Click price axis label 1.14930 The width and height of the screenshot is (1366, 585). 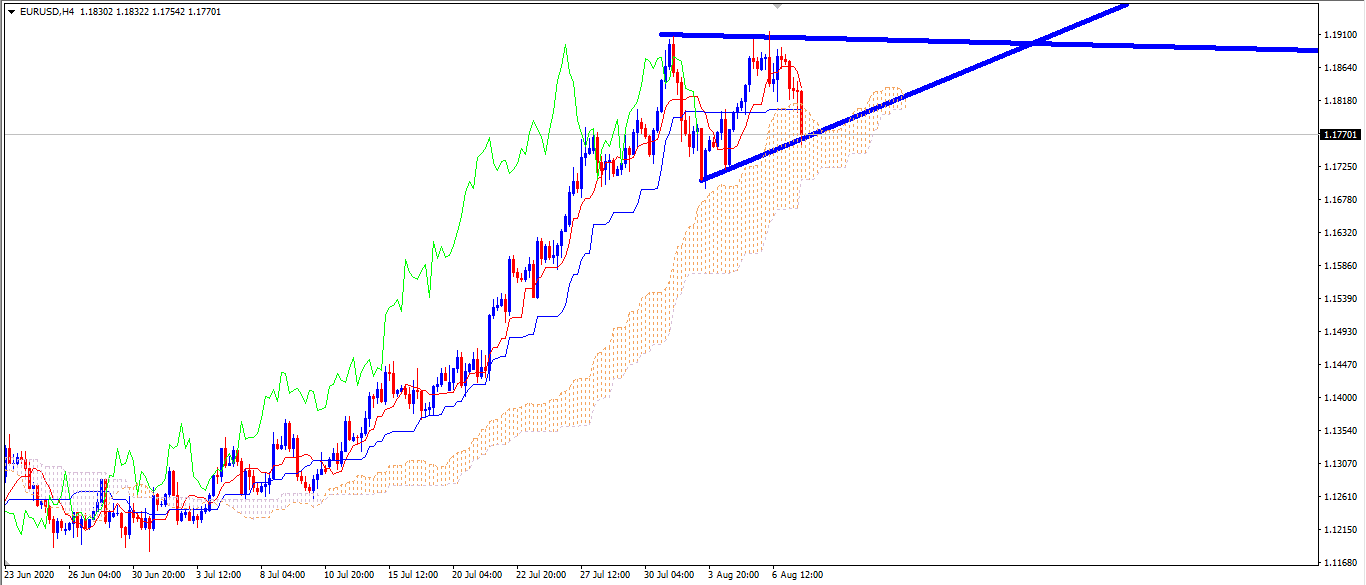tap(1339, 332)
